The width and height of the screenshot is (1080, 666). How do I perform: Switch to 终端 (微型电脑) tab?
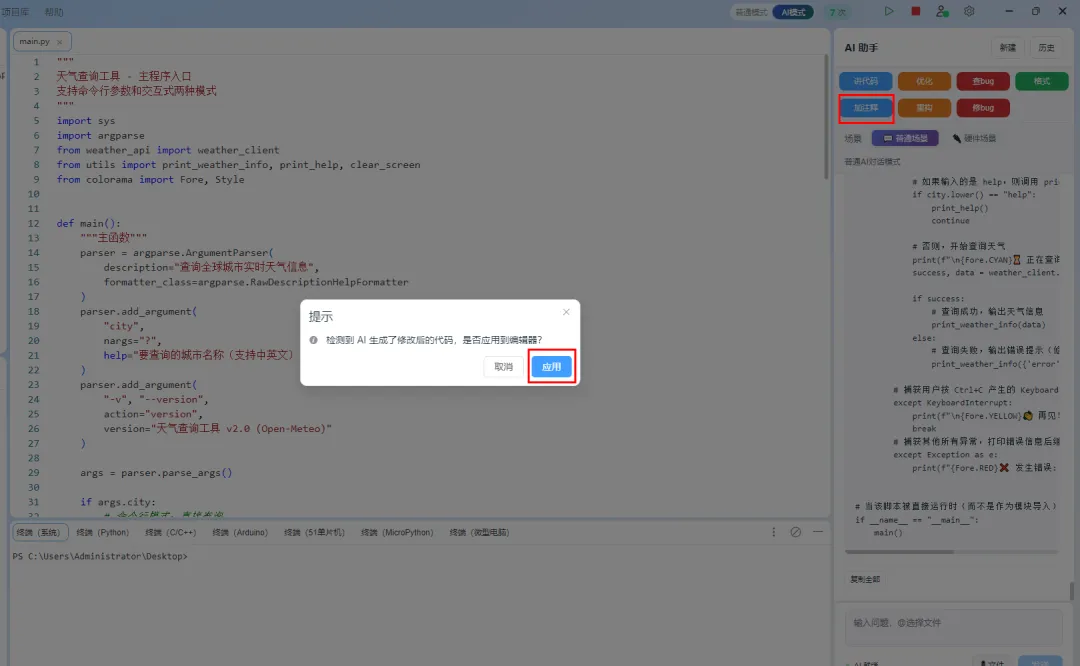[x=479, y=532]
